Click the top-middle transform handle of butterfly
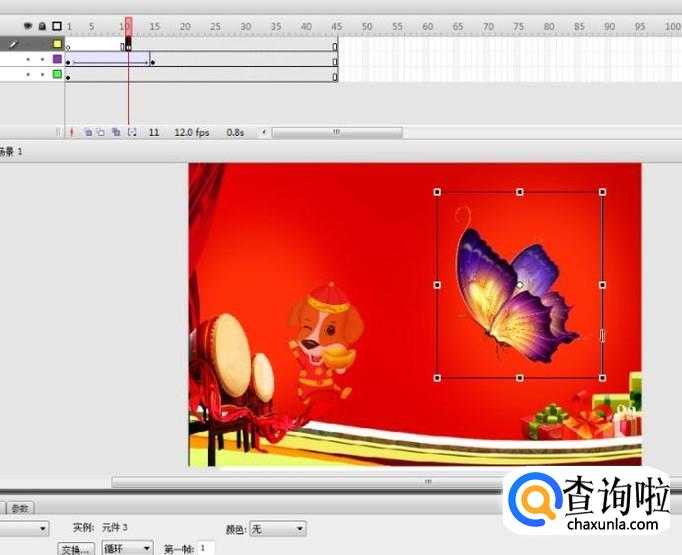The width and height of the screenshot is (682, 555). pos(520,192)
